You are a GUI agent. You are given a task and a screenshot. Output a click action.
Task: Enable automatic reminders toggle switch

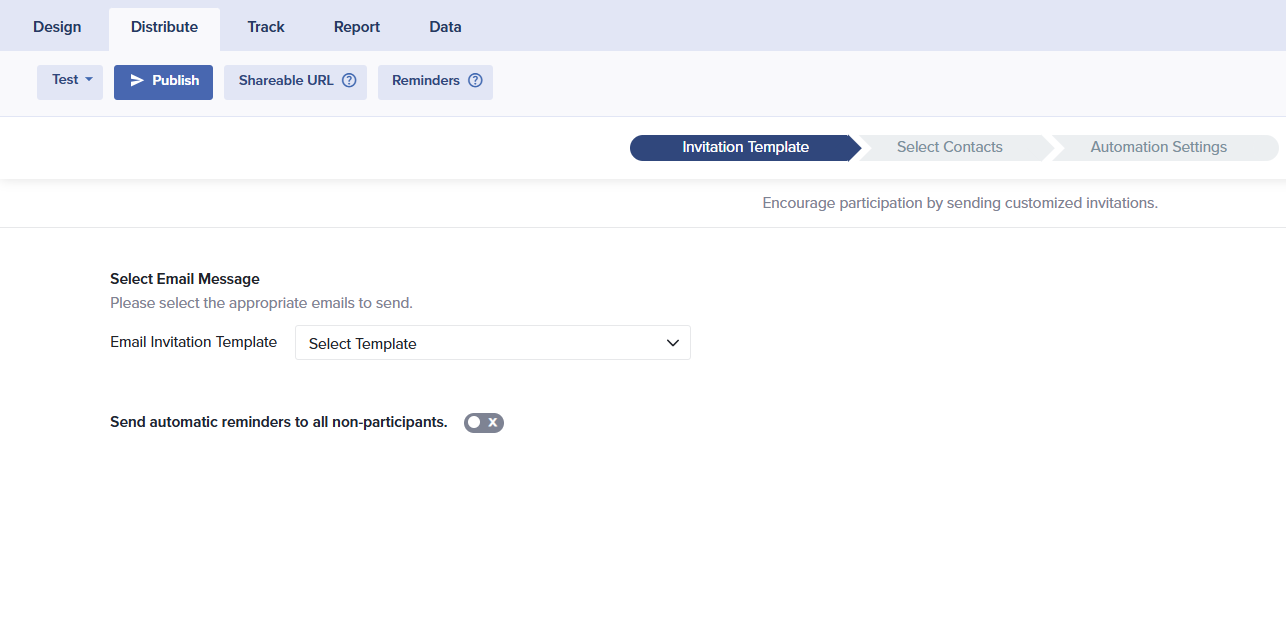pos(483,423)
